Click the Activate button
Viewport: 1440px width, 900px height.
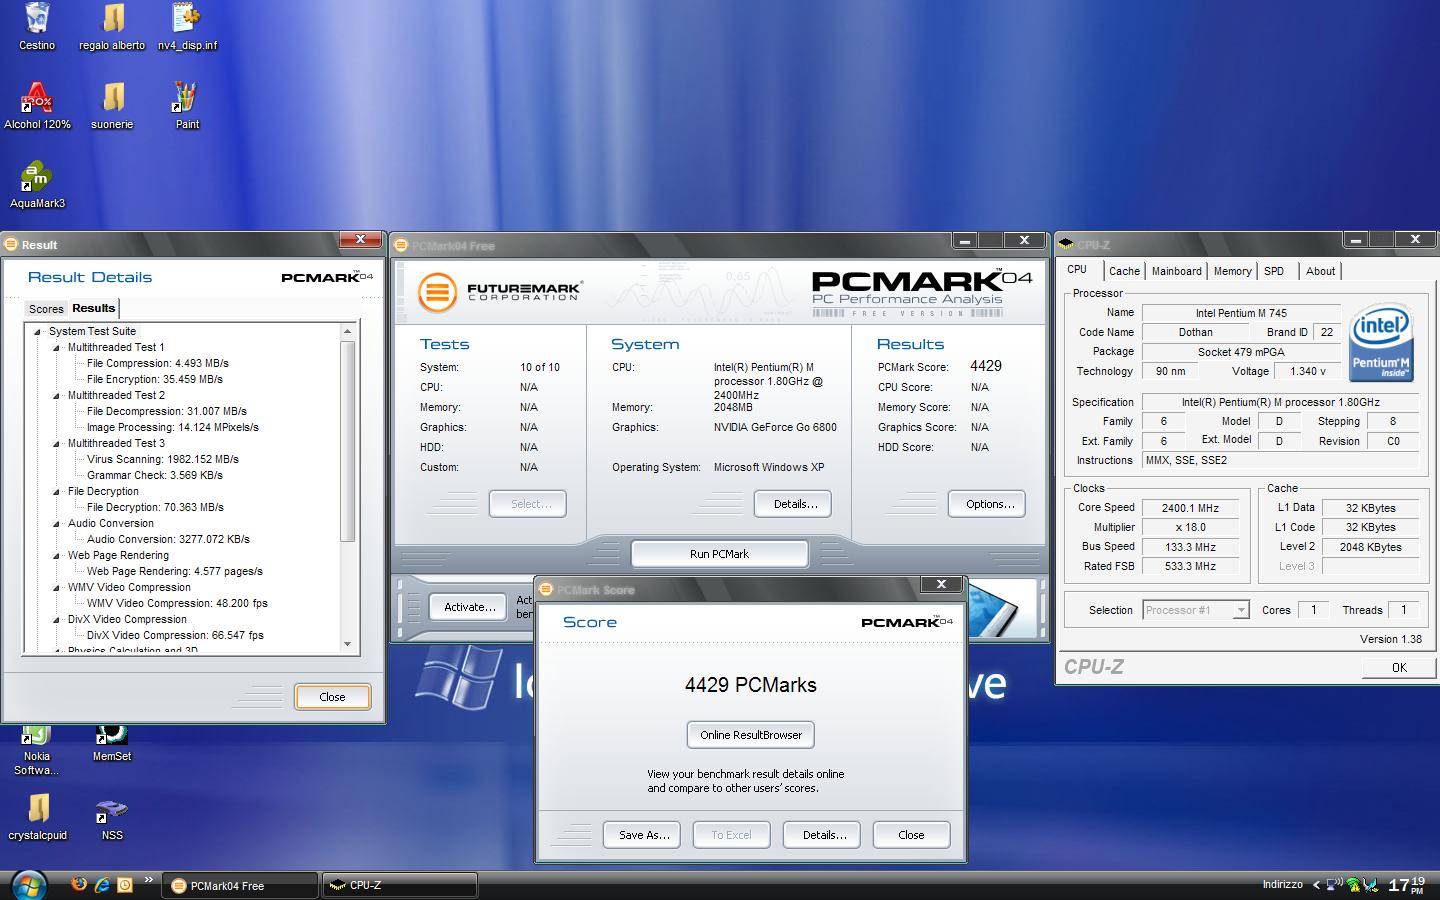(469, 607)
